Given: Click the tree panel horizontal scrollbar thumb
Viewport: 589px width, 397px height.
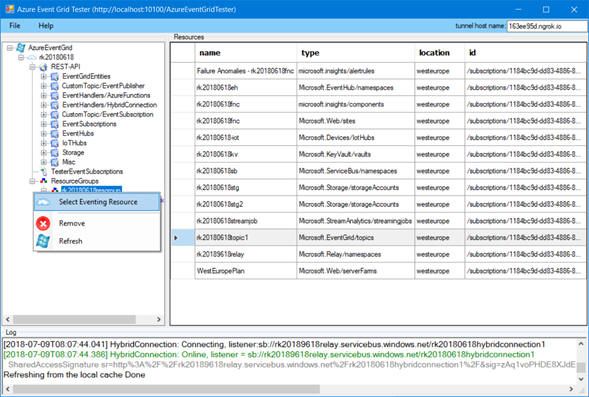Looking at the screenshot, I should point(74,319).
